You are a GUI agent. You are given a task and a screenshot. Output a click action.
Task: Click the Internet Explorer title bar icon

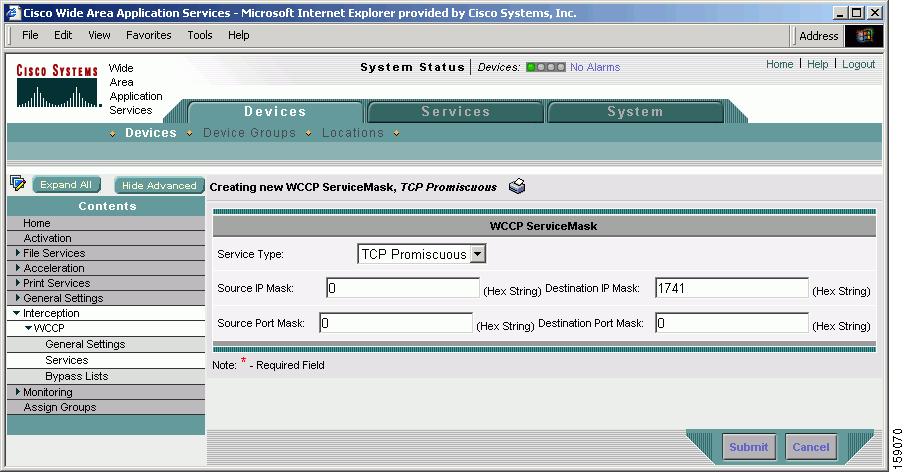[13, 12]
